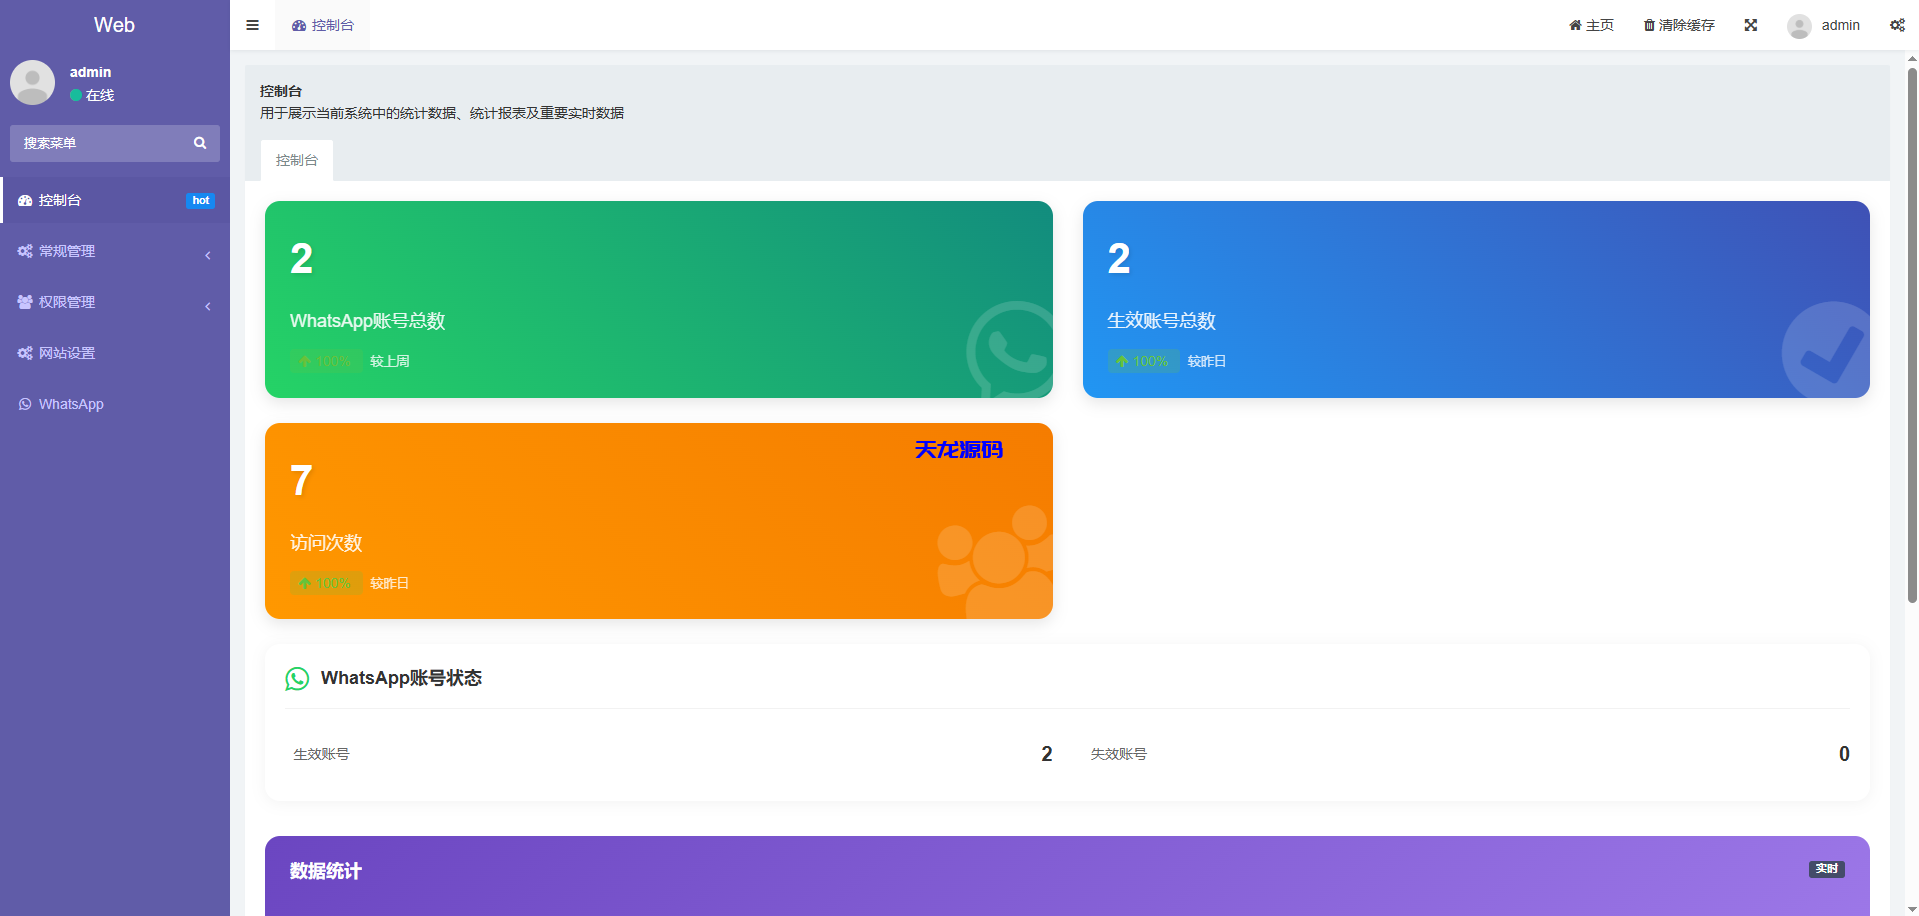Click the users icon on the orange card
The image size is (1919, 916).
(995, 560)
